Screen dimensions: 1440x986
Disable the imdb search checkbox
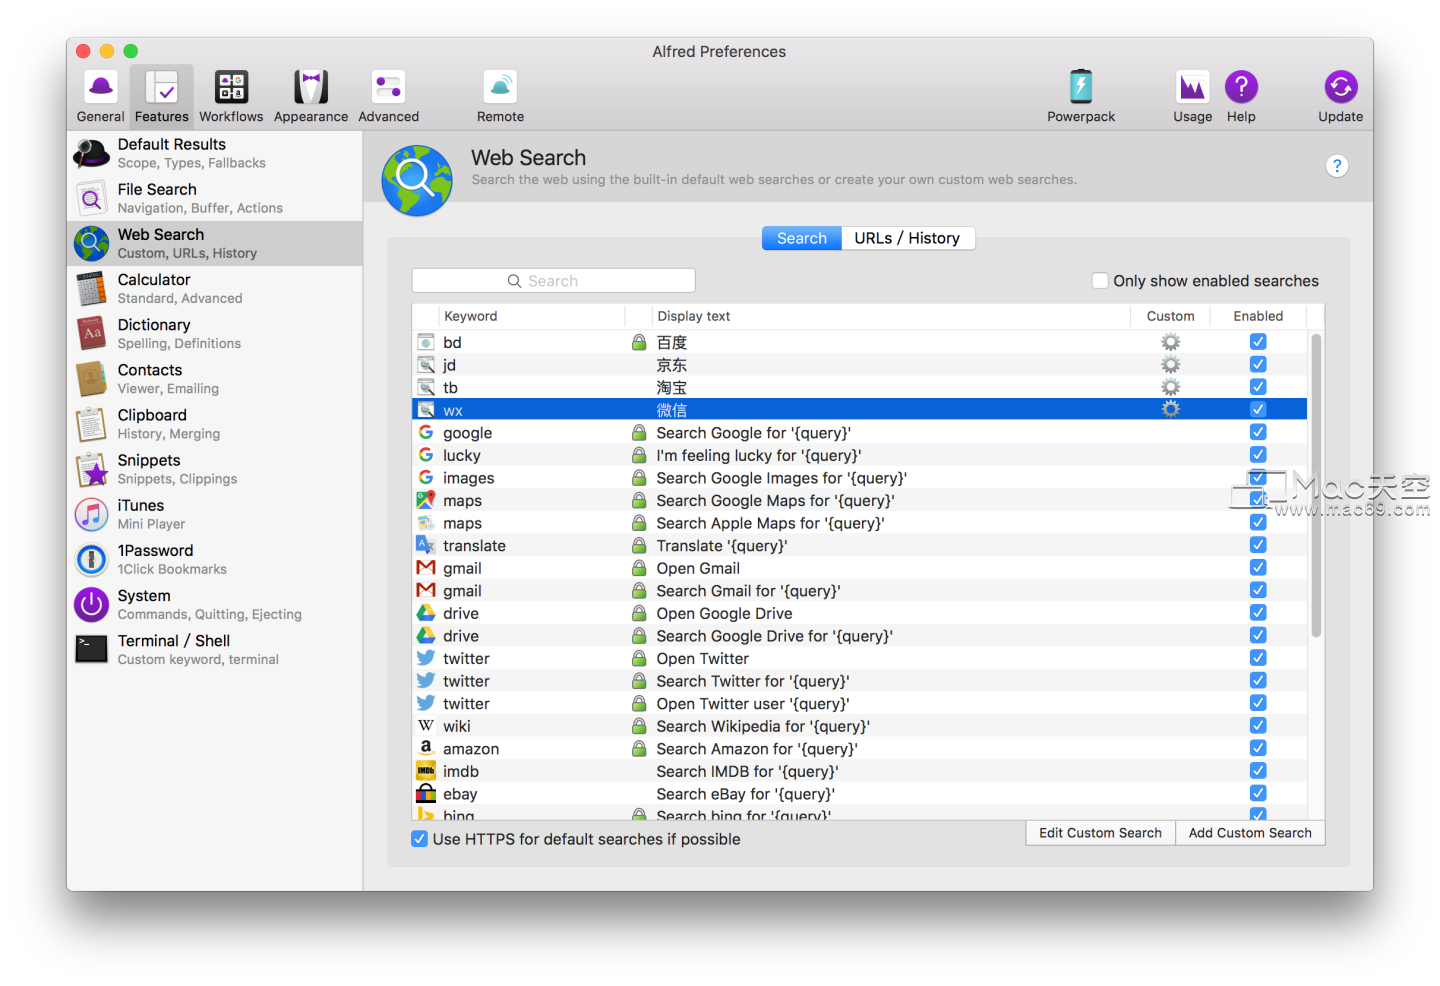tap(1258, 770)
